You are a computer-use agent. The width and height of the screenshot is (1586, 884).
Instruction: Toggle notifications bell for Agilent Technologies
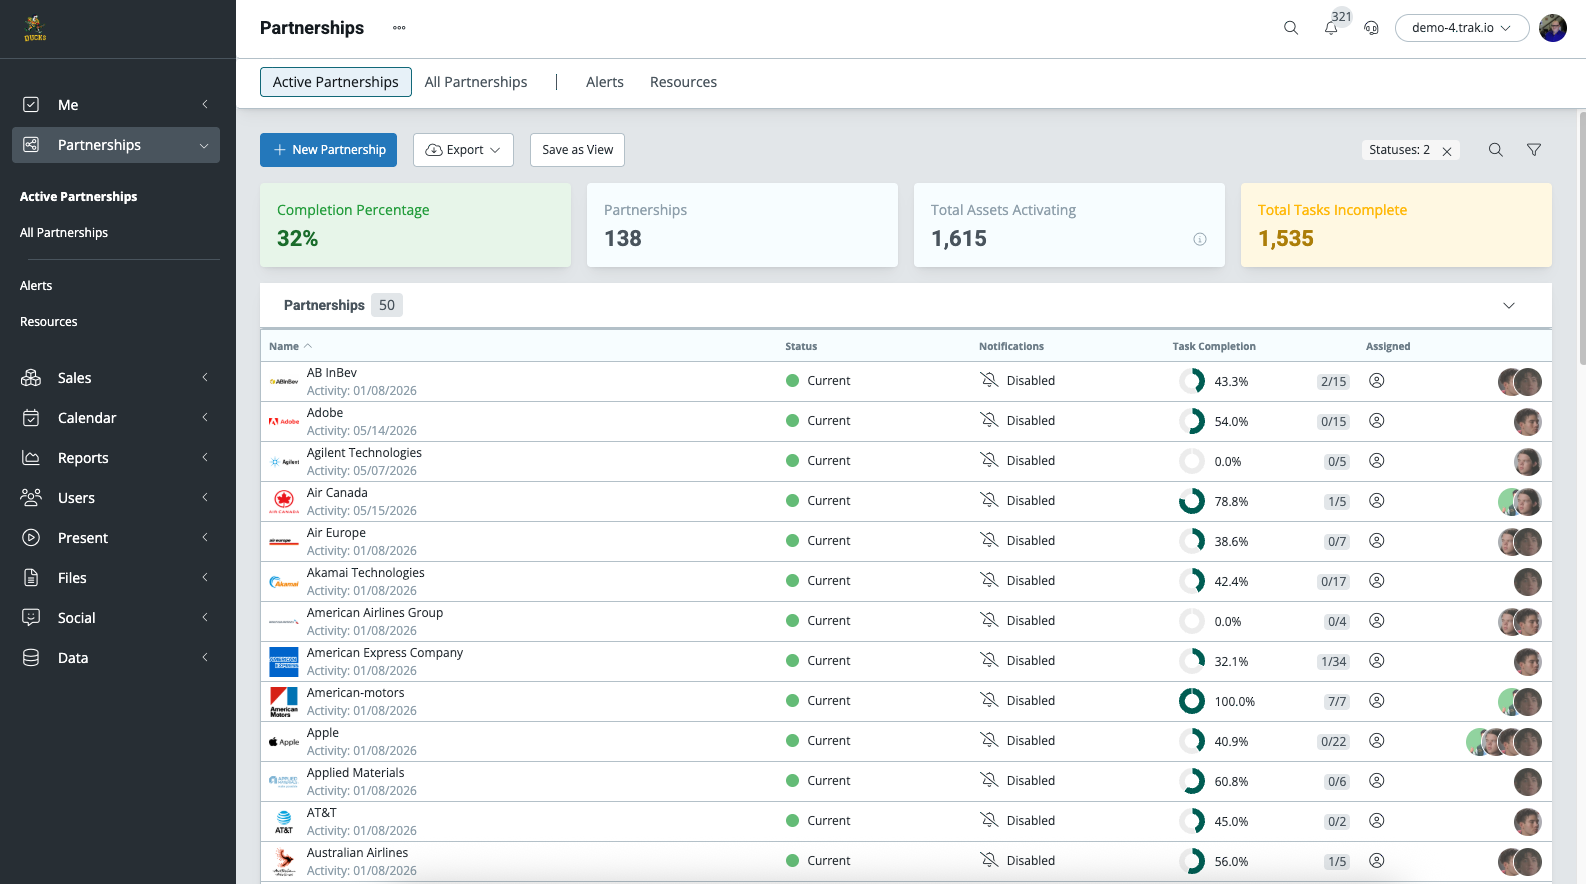(989, 460)
